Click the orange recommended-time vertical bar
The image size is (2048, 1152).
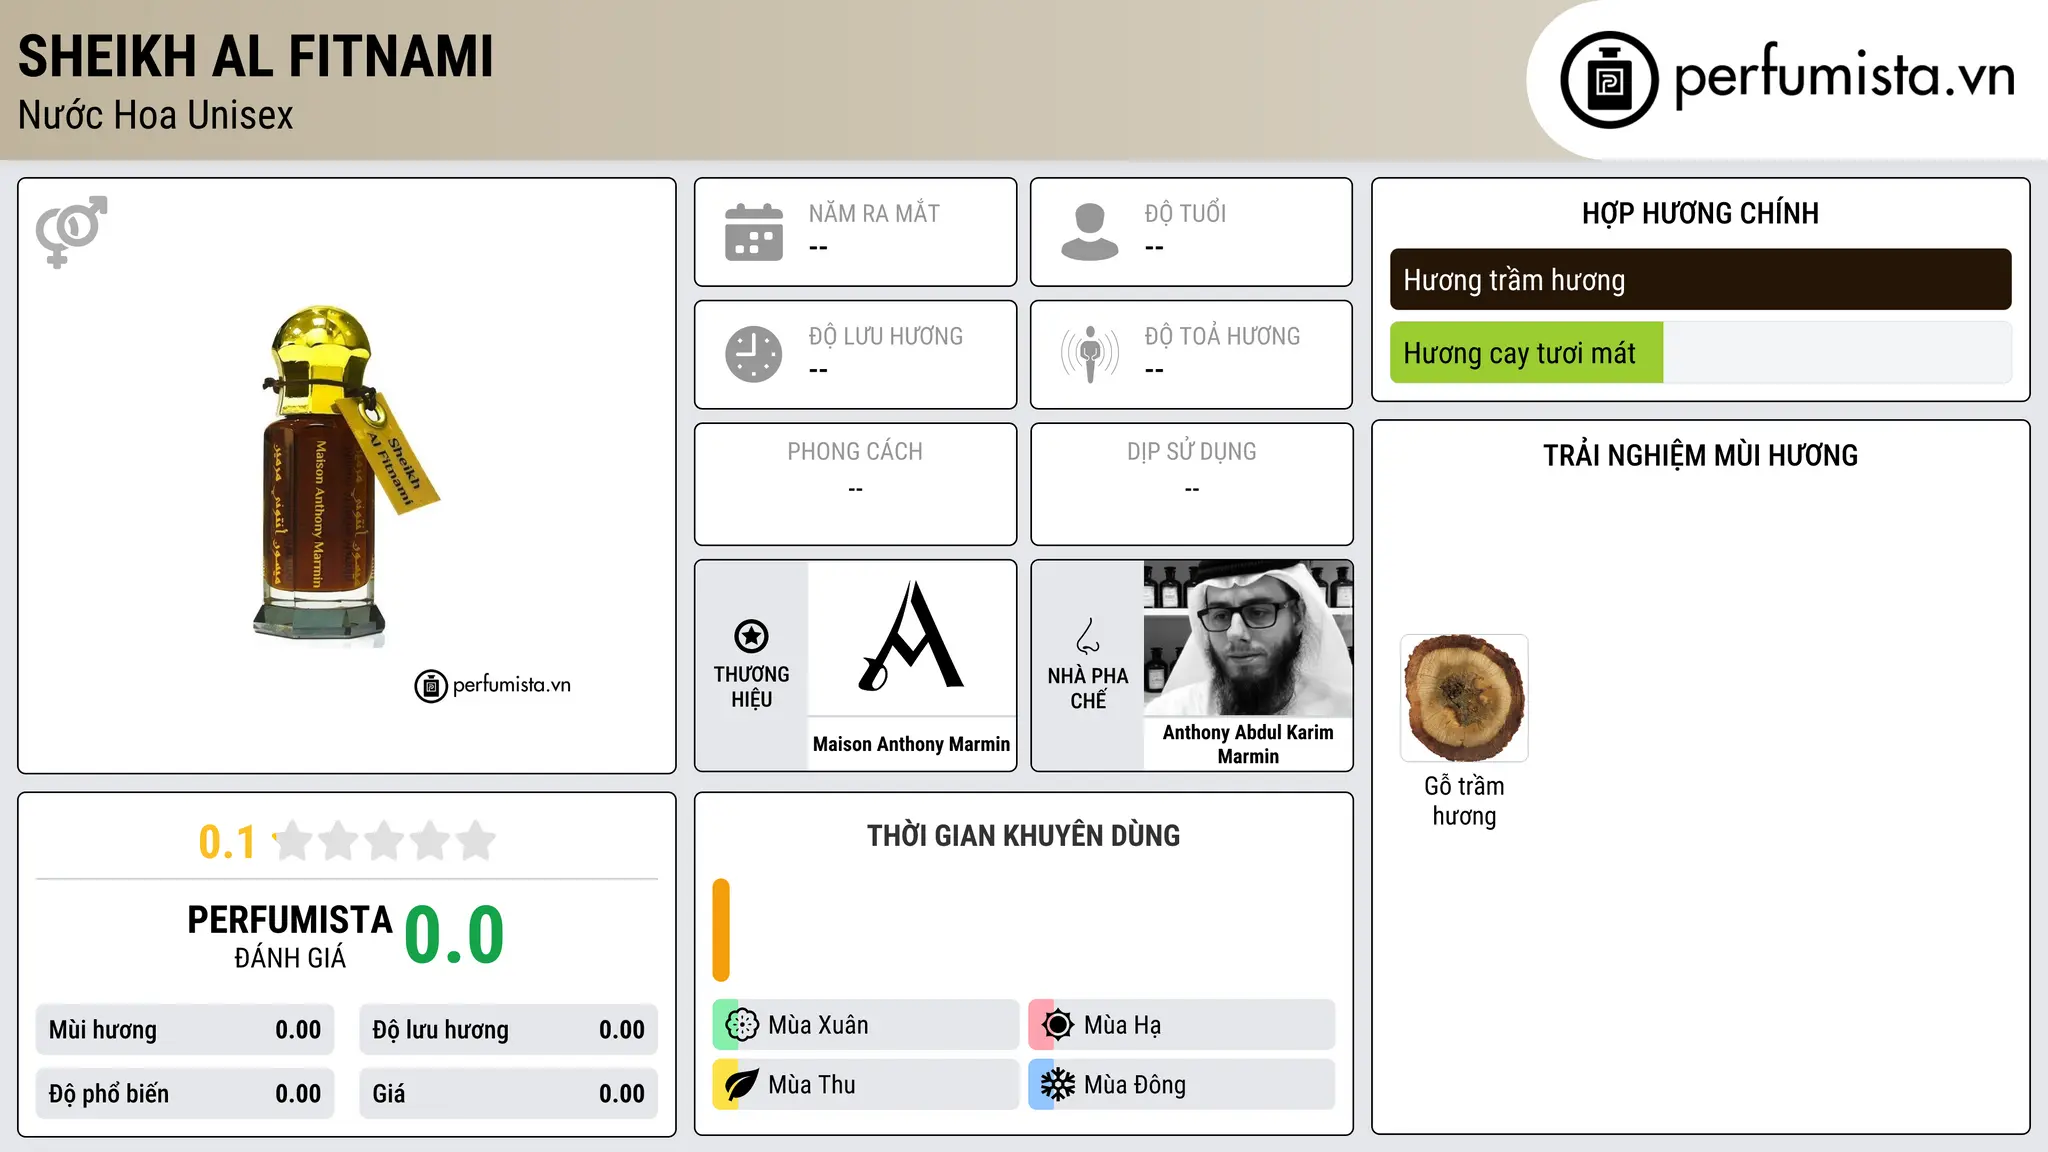[x=721, y=930]
